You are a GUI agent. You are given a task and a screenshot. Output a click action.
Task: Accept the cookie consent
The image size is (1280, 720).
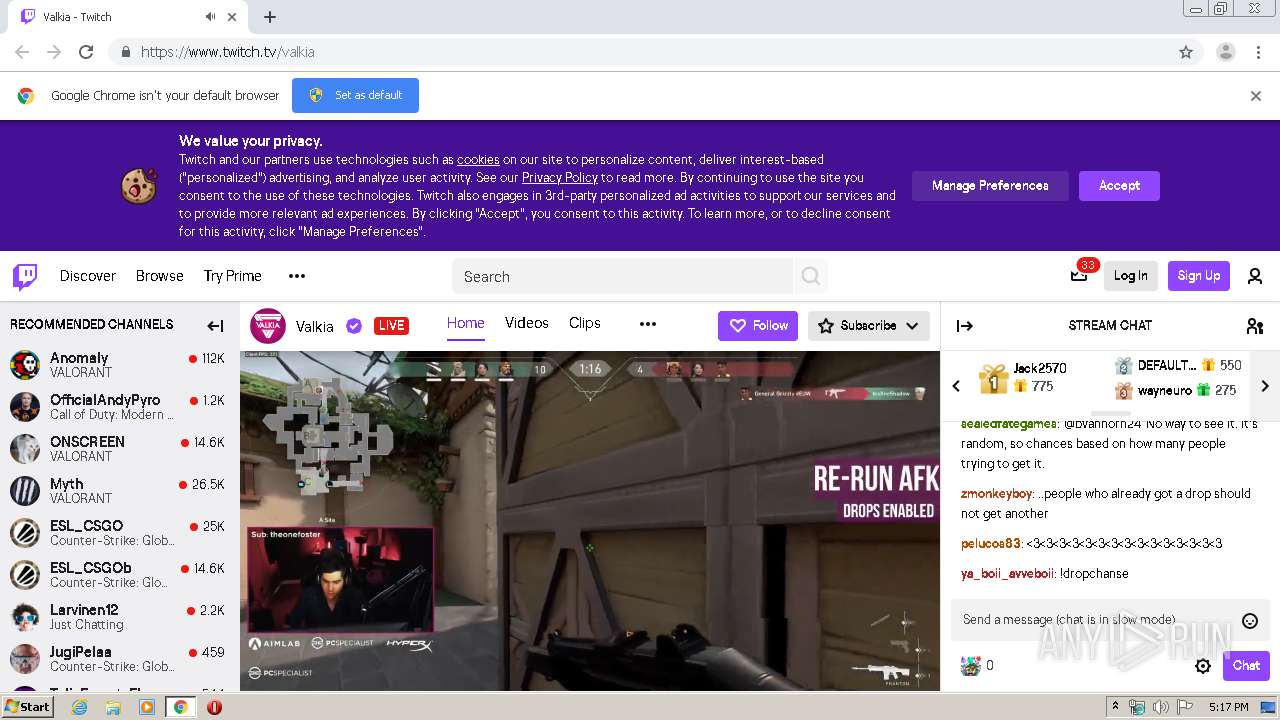(x=1119, y=186)
